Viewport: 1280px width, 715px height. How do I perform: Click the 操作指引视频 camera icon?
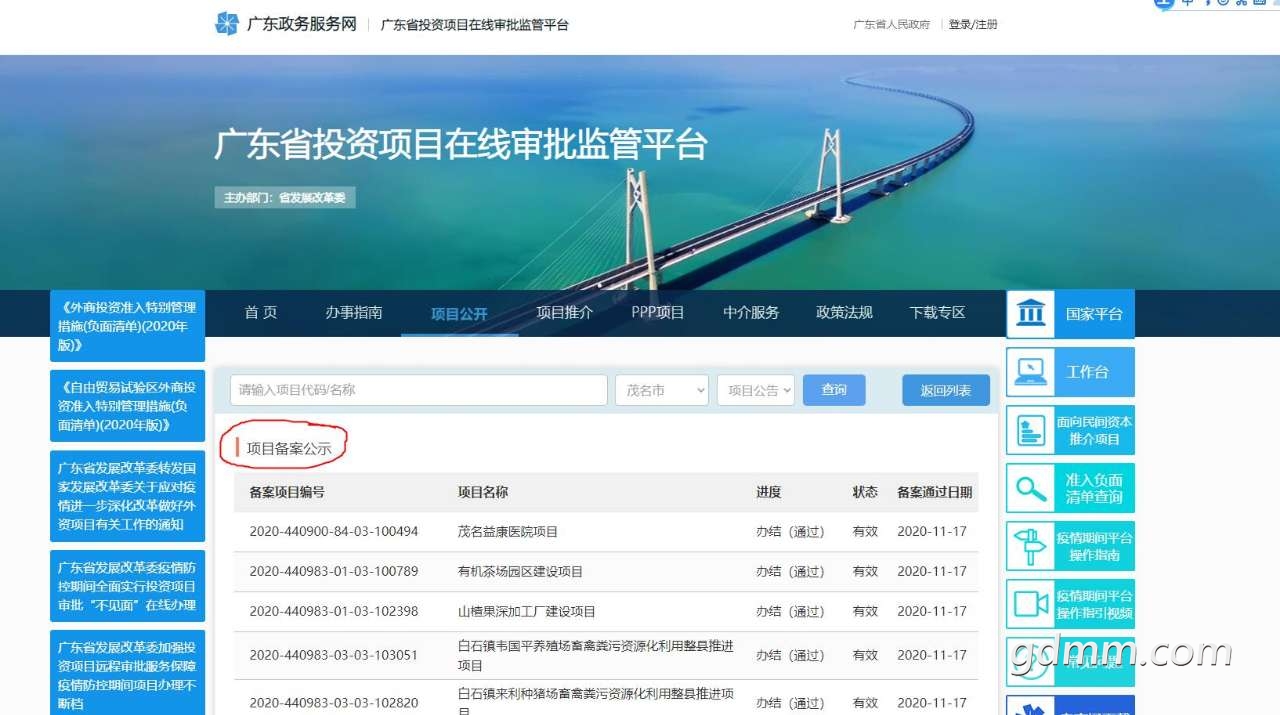1029,604
